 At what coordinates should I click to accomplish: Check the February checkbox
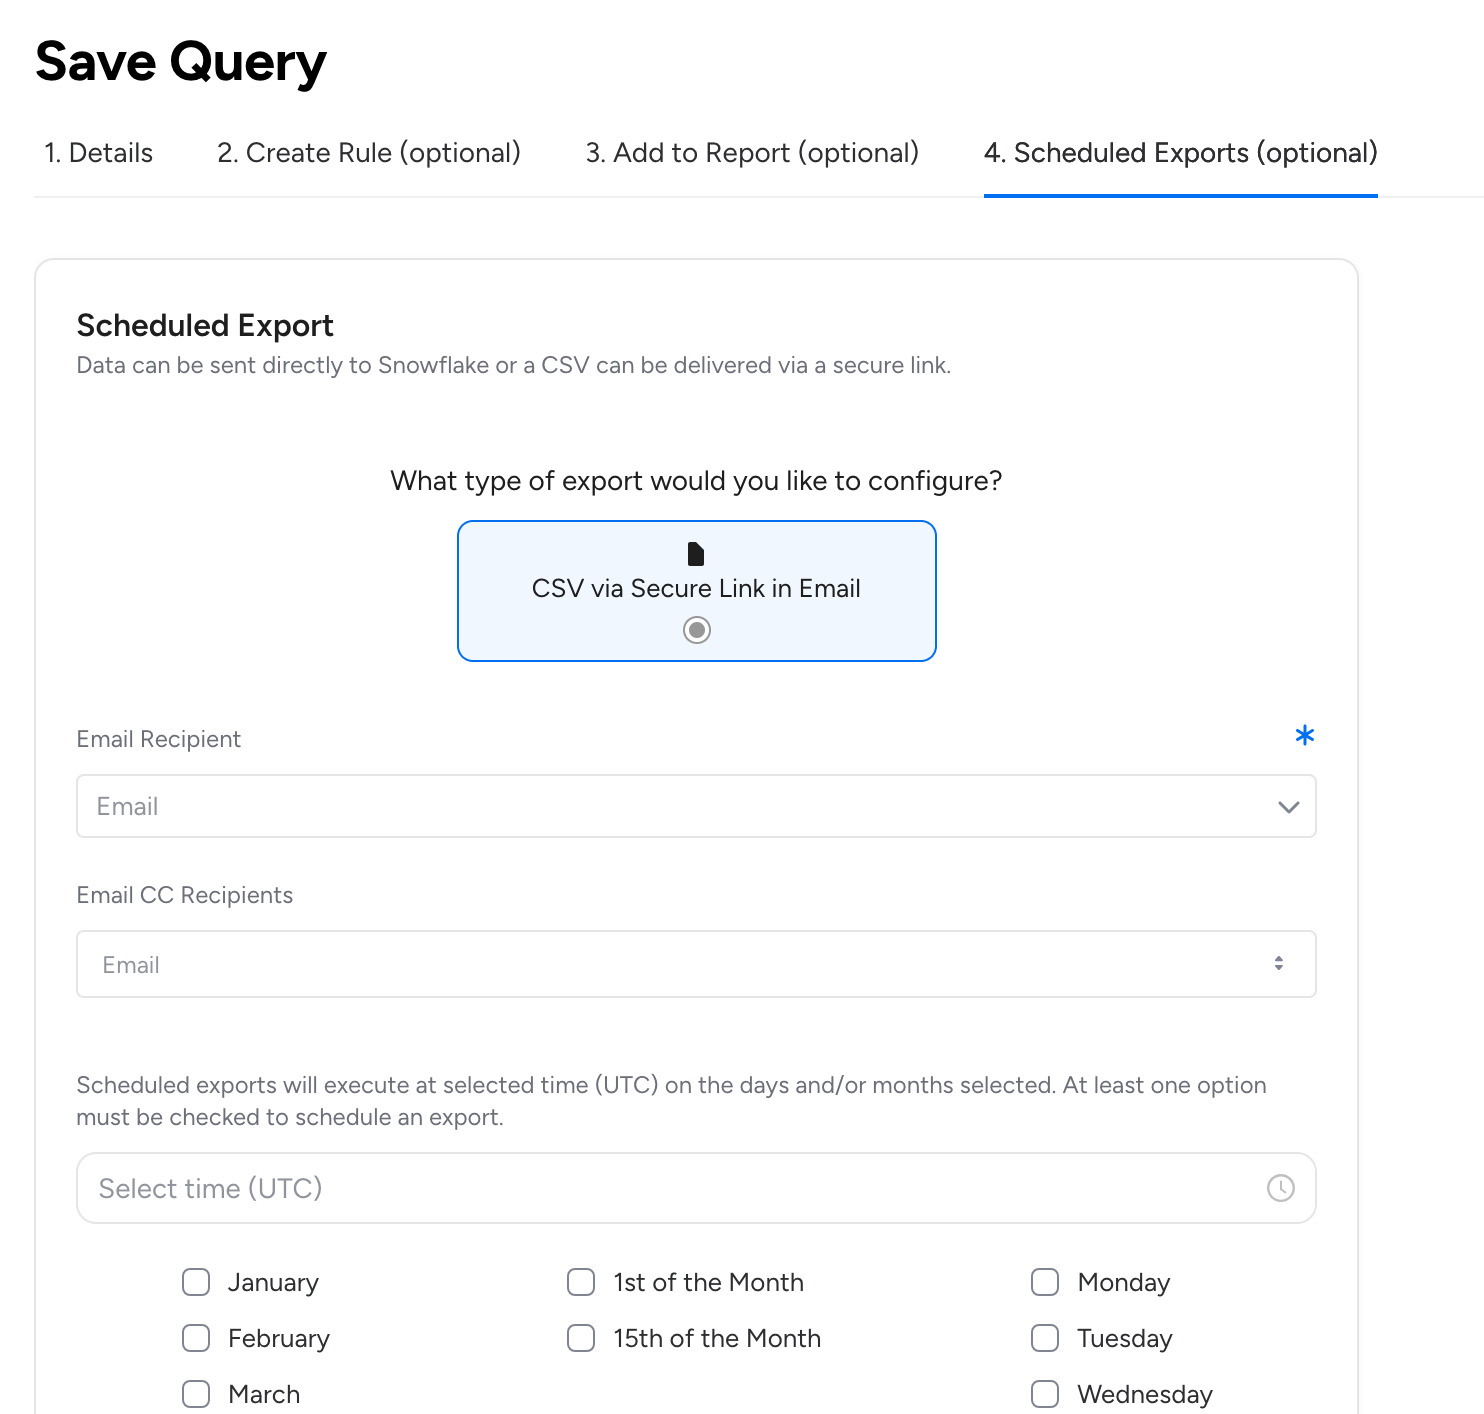click(196, 1338)
